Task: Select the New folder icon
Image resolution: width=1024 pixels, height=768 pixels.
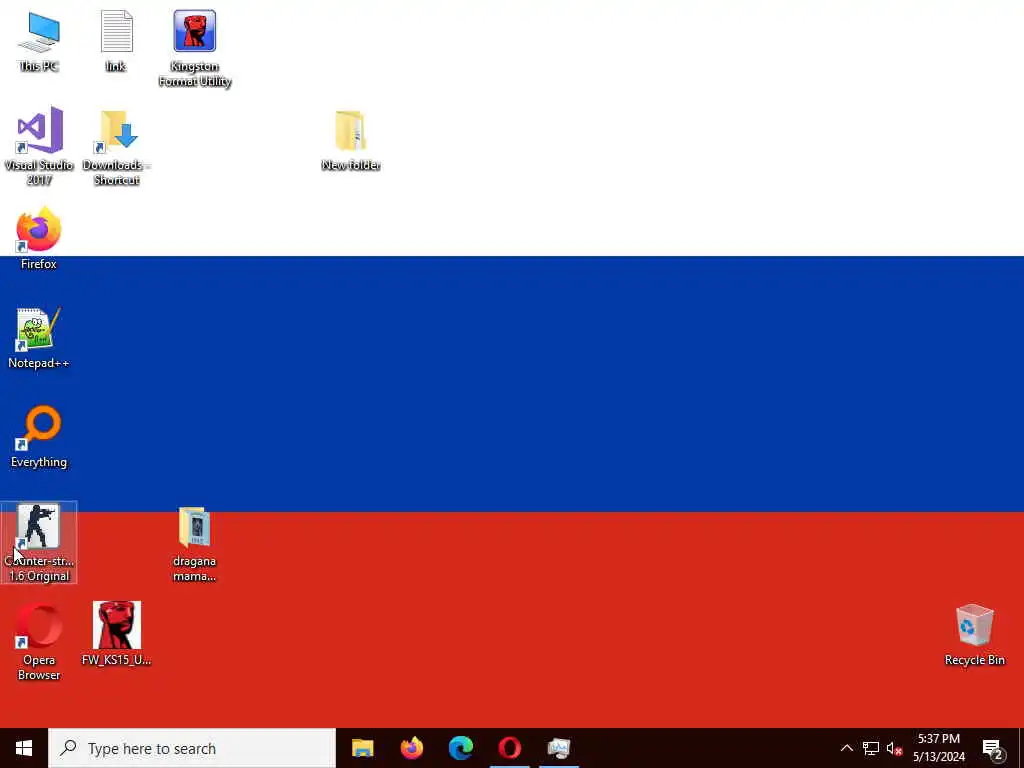Action: tap(351, 140)
